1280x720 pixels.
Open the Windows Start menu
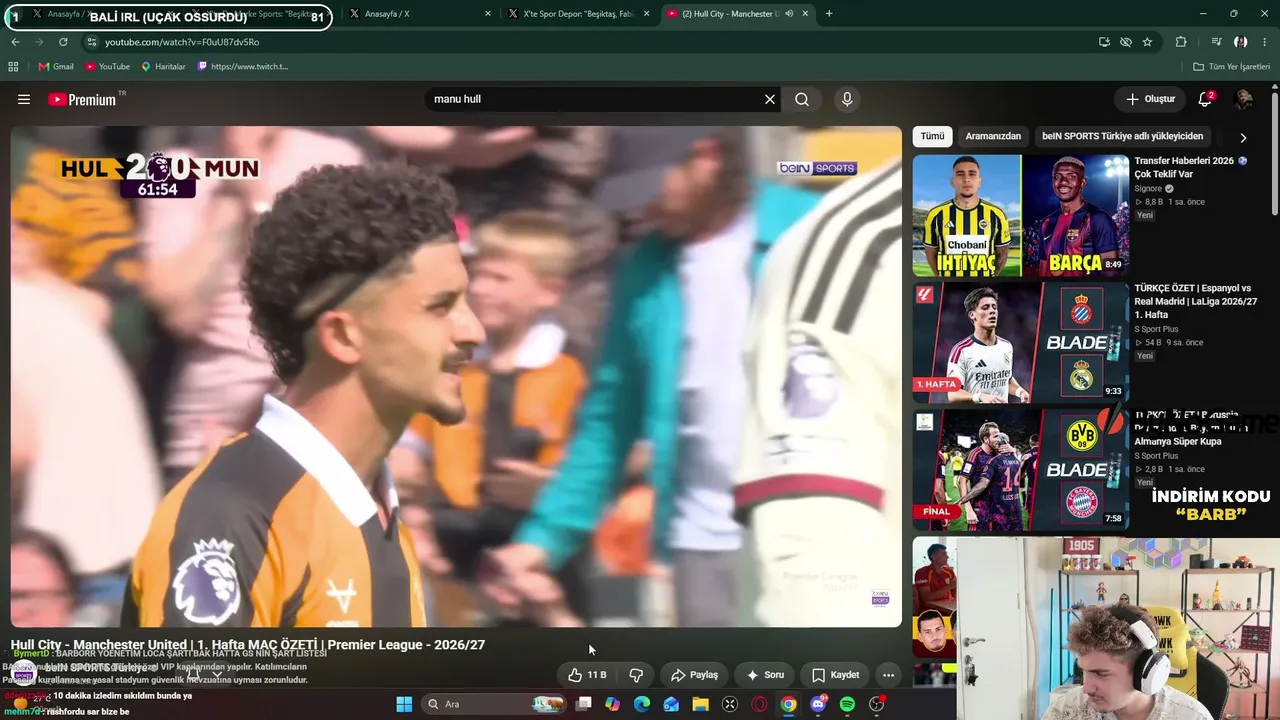[404, 704]
